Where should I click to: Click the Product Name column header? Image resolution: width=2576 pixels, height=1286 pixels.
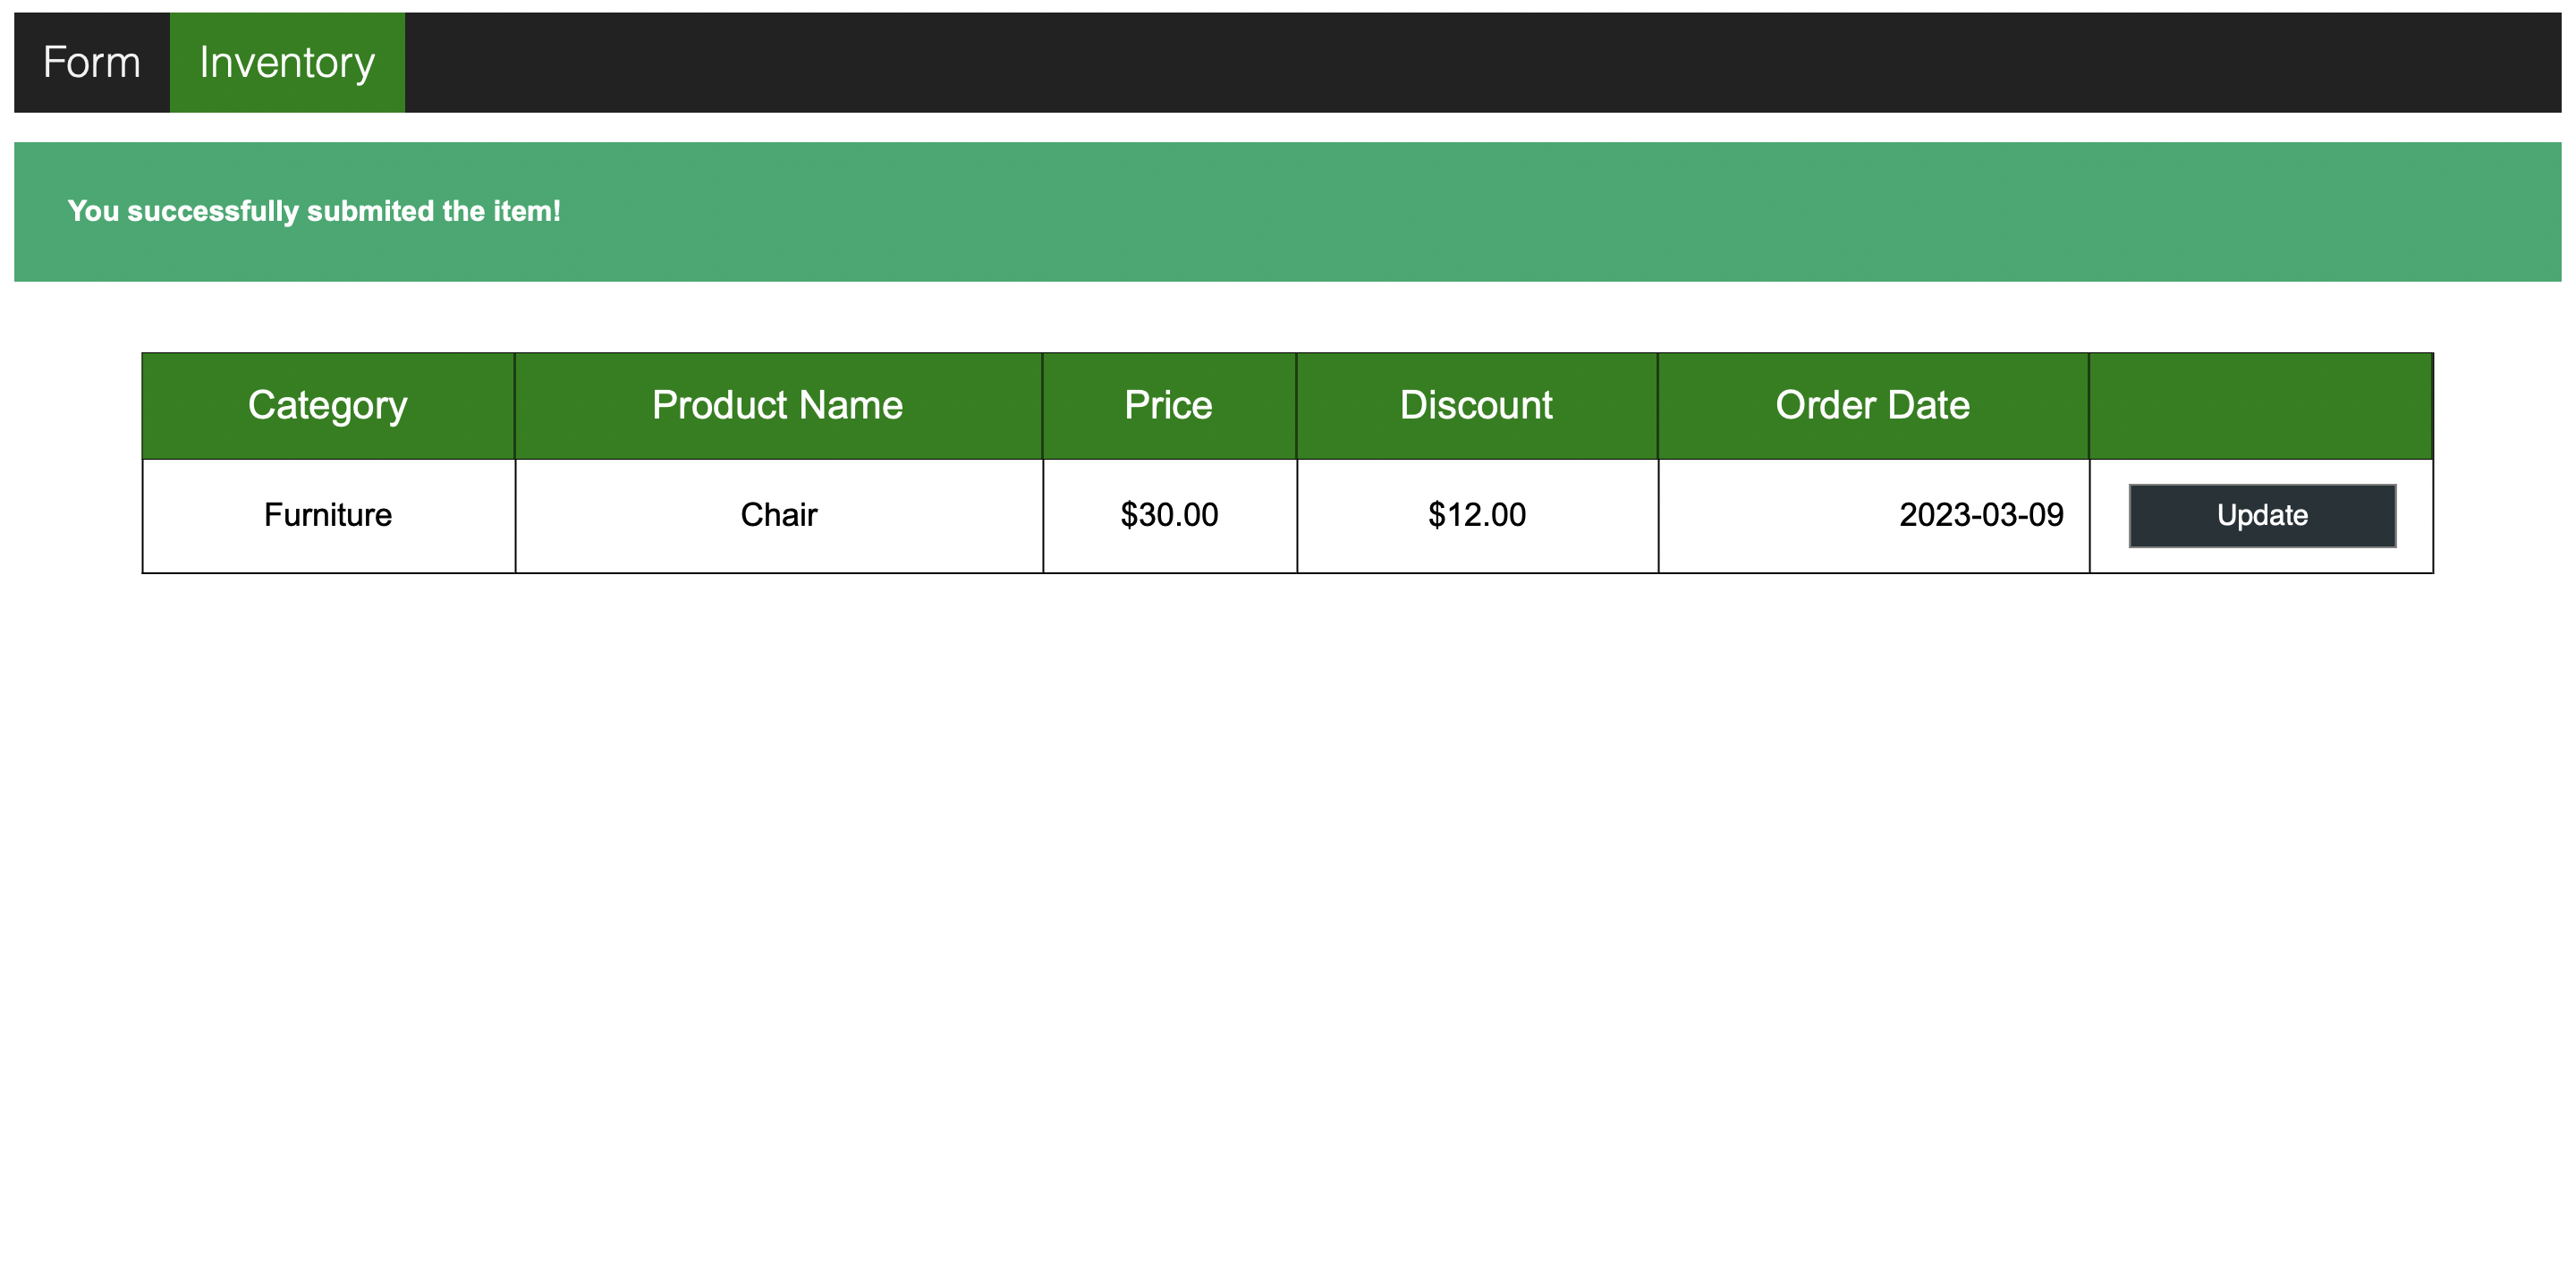pos(777,404)
